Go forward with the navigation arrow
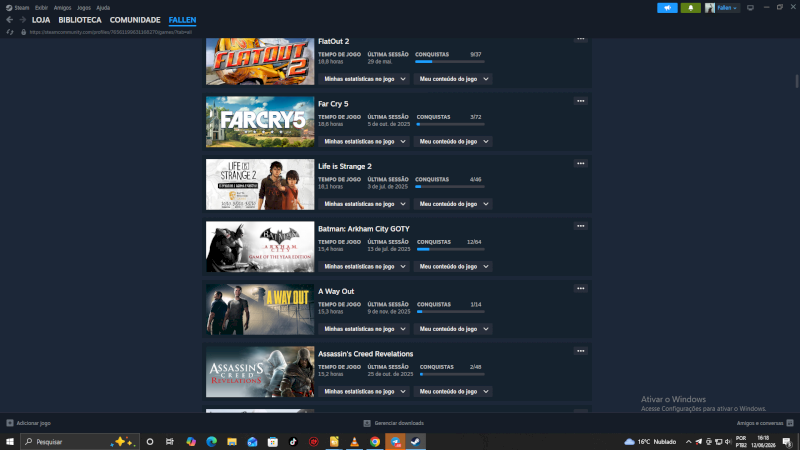Screen dimensions: 800x450 pos(22,20)
